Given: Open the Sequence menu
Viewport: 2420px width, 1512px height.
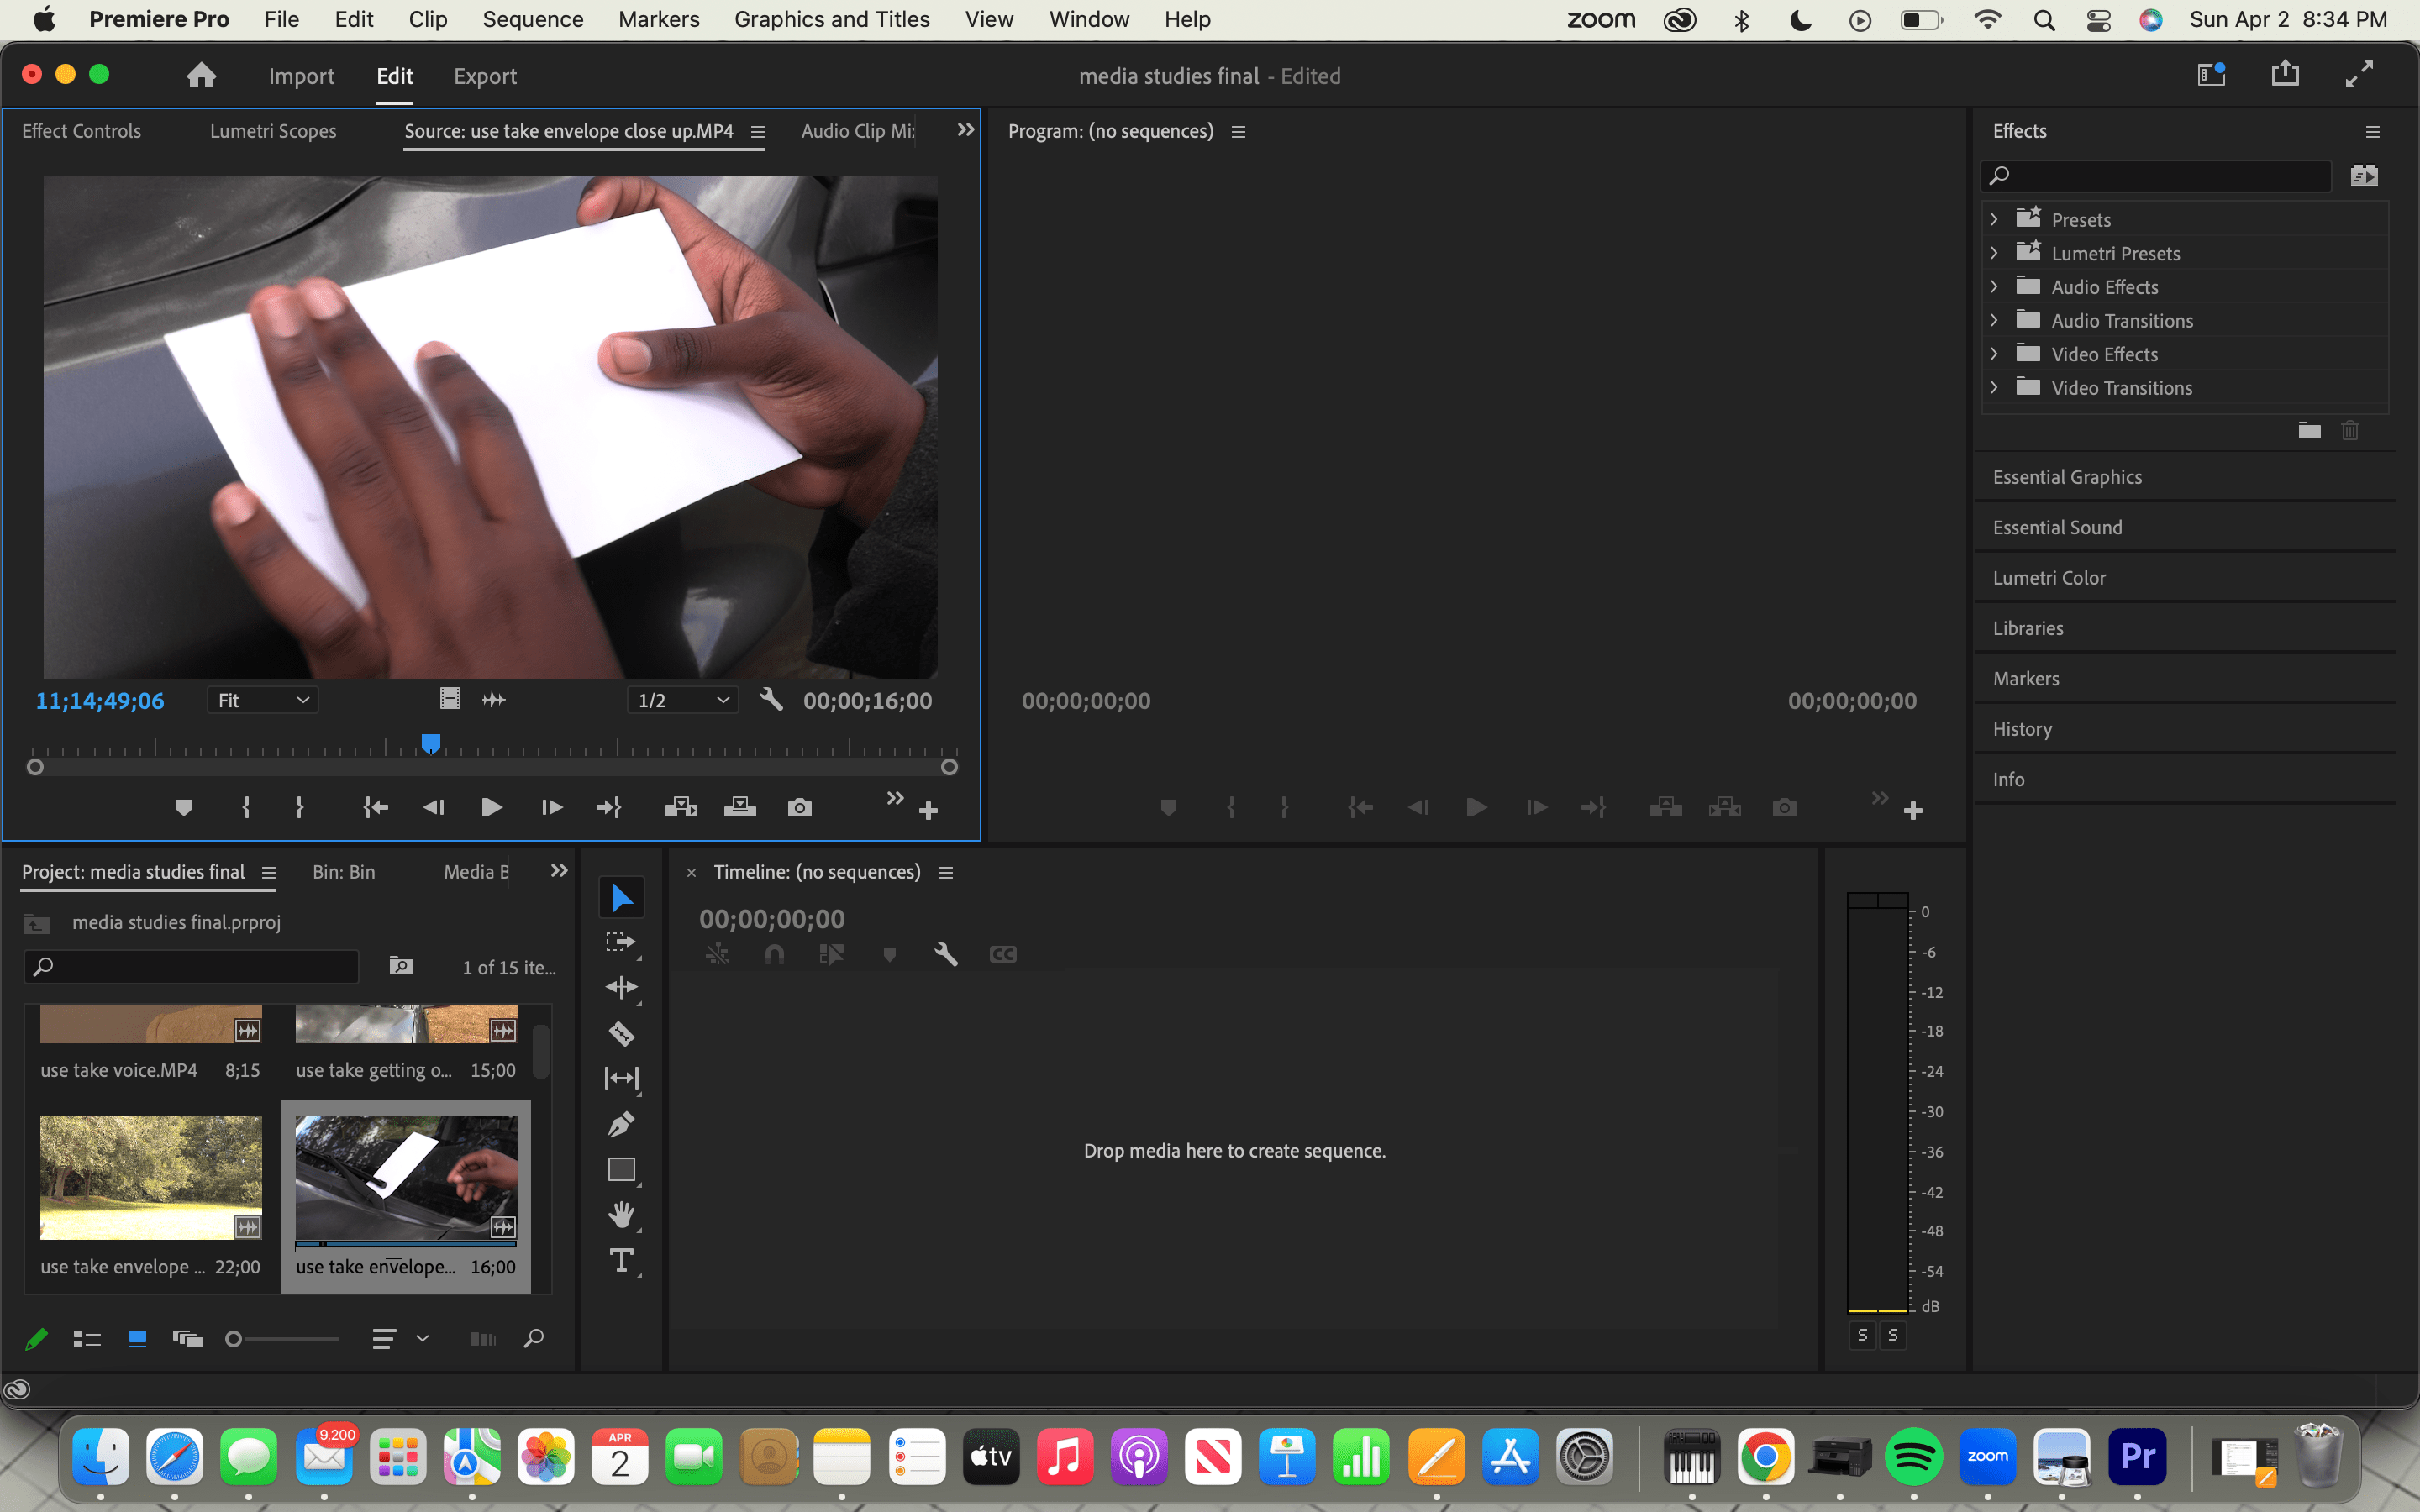Looking at the screenshot, I should [x=533, y=19].
